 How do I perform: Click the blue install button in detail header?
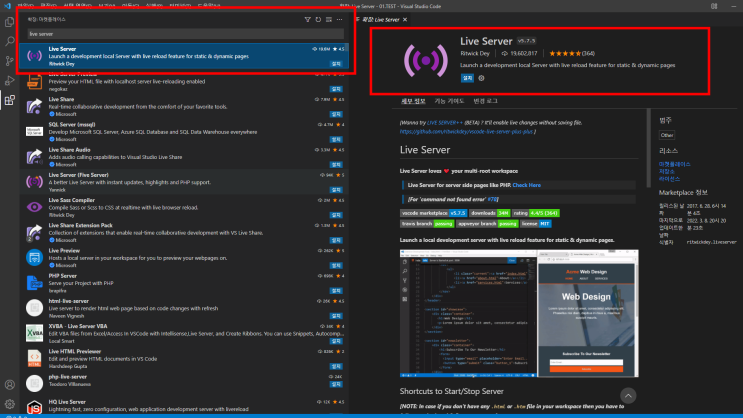[x=467, y=78]
